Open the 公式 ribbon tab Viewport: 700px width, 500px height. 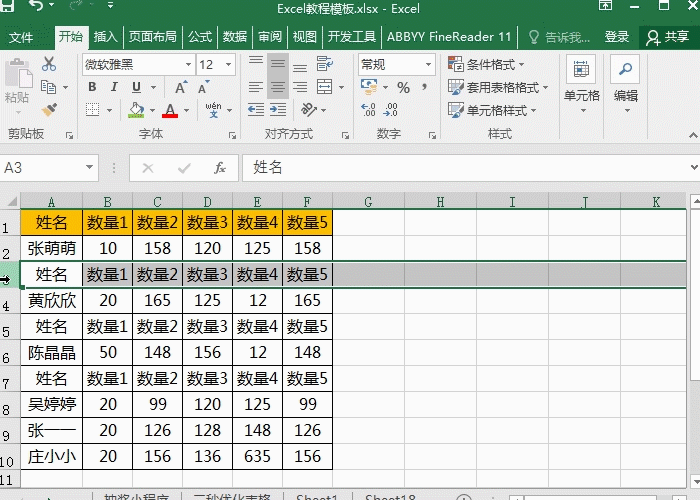click(199, 37)
